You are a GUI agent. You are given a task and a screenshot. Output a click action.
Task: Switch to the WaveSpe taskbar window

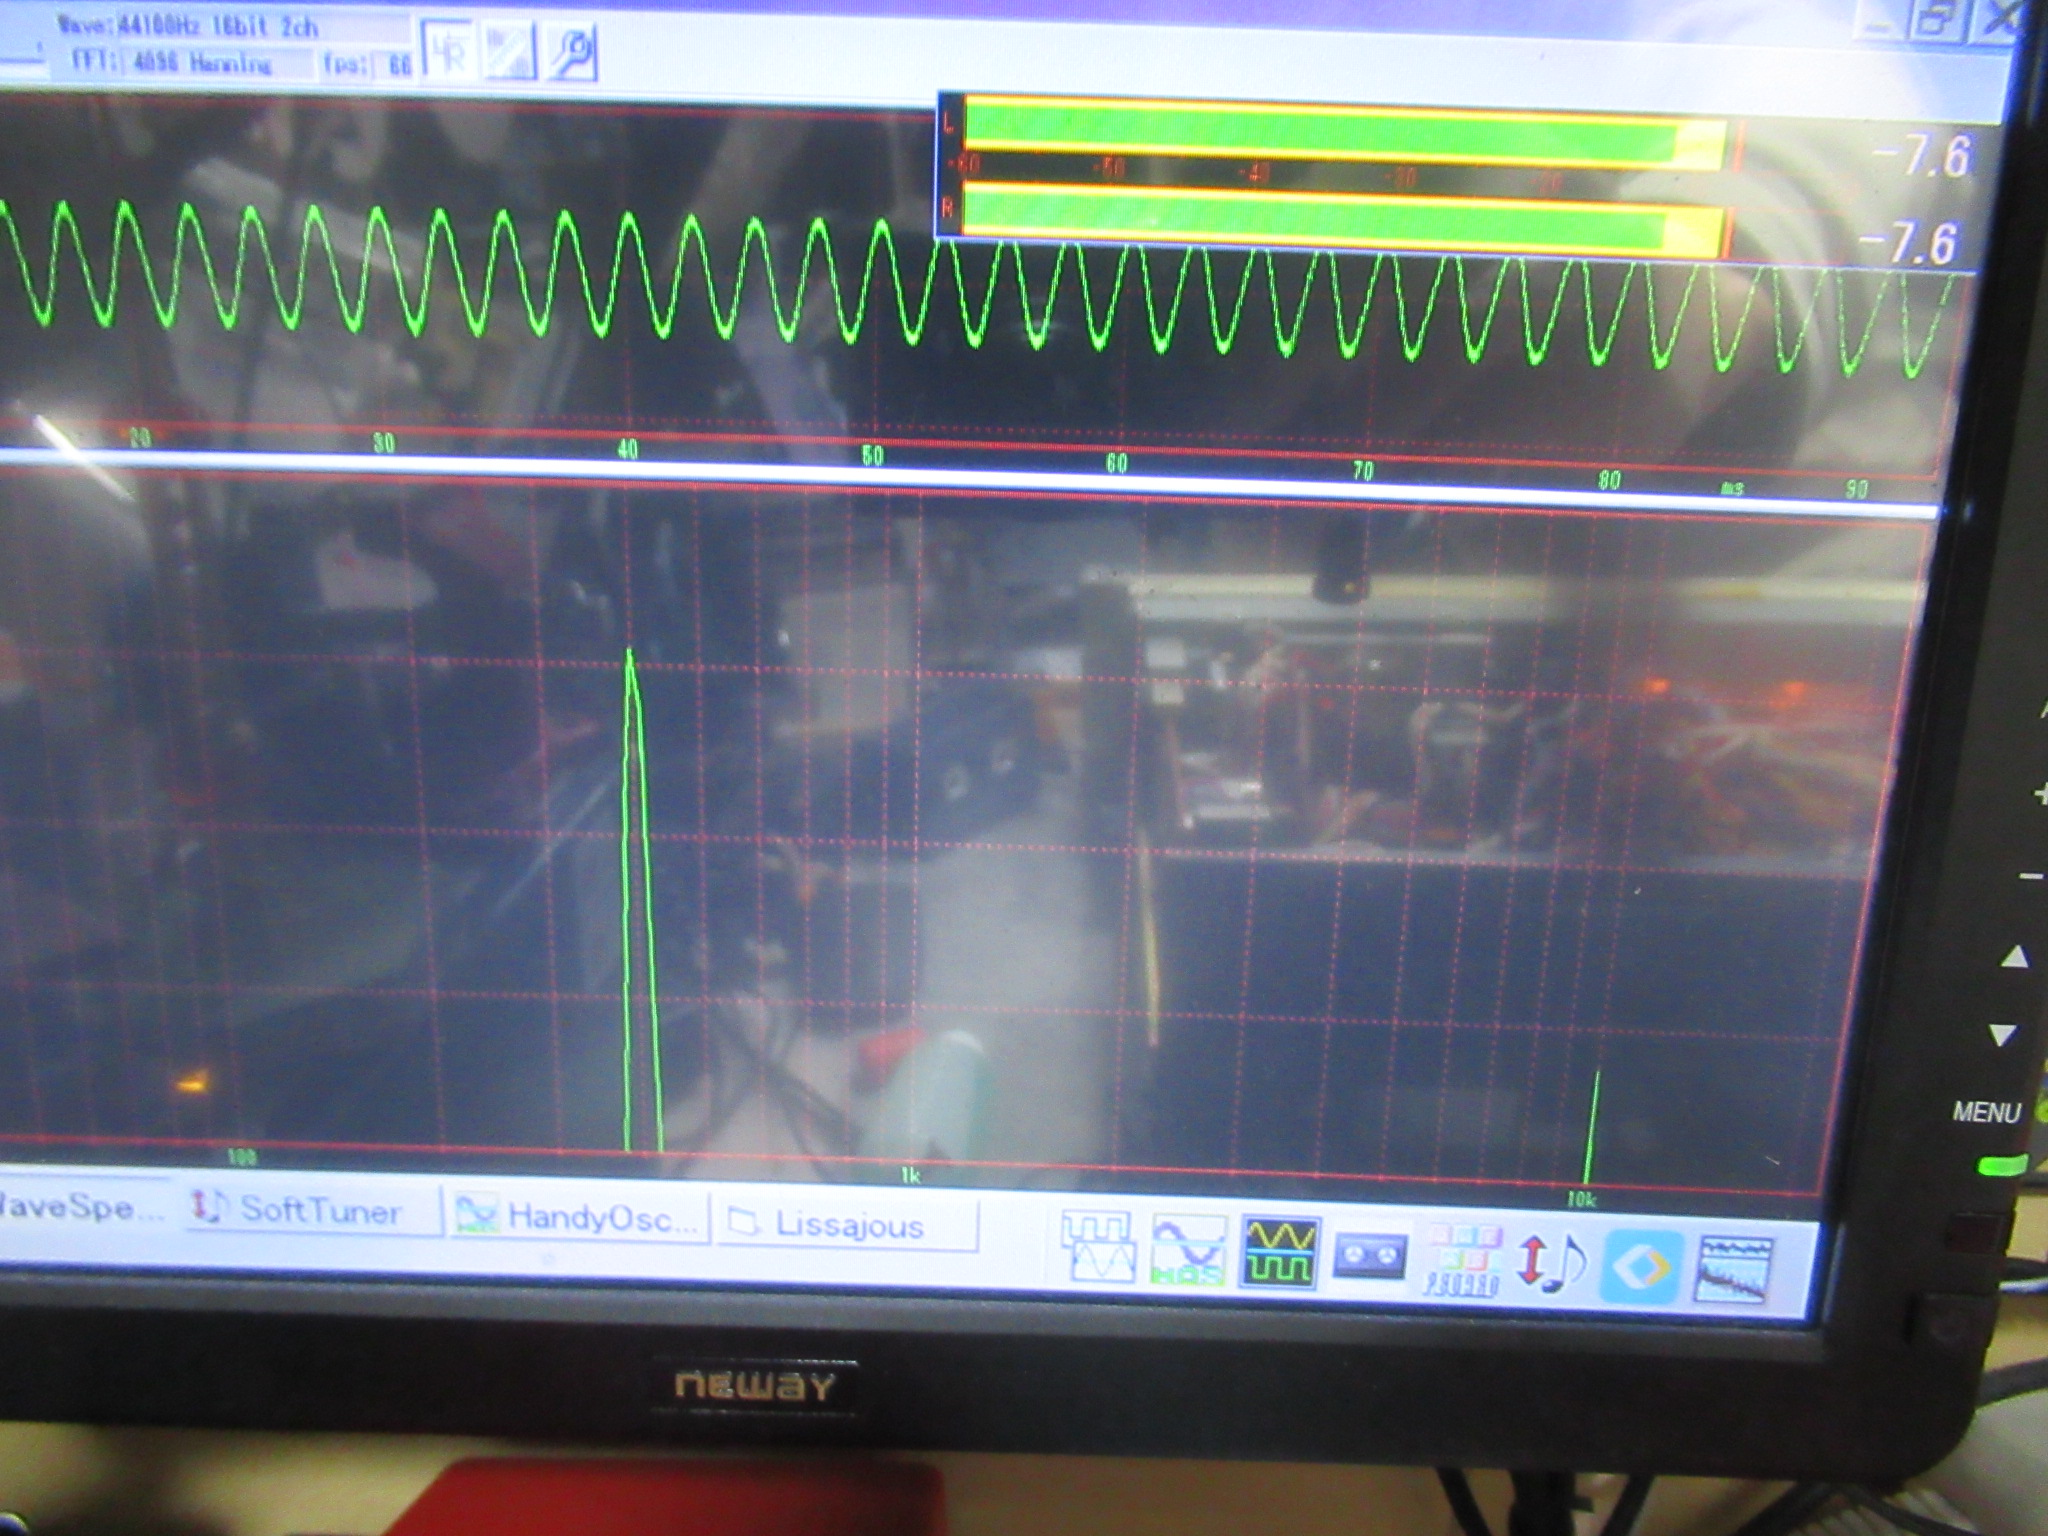coord(75,1206)
